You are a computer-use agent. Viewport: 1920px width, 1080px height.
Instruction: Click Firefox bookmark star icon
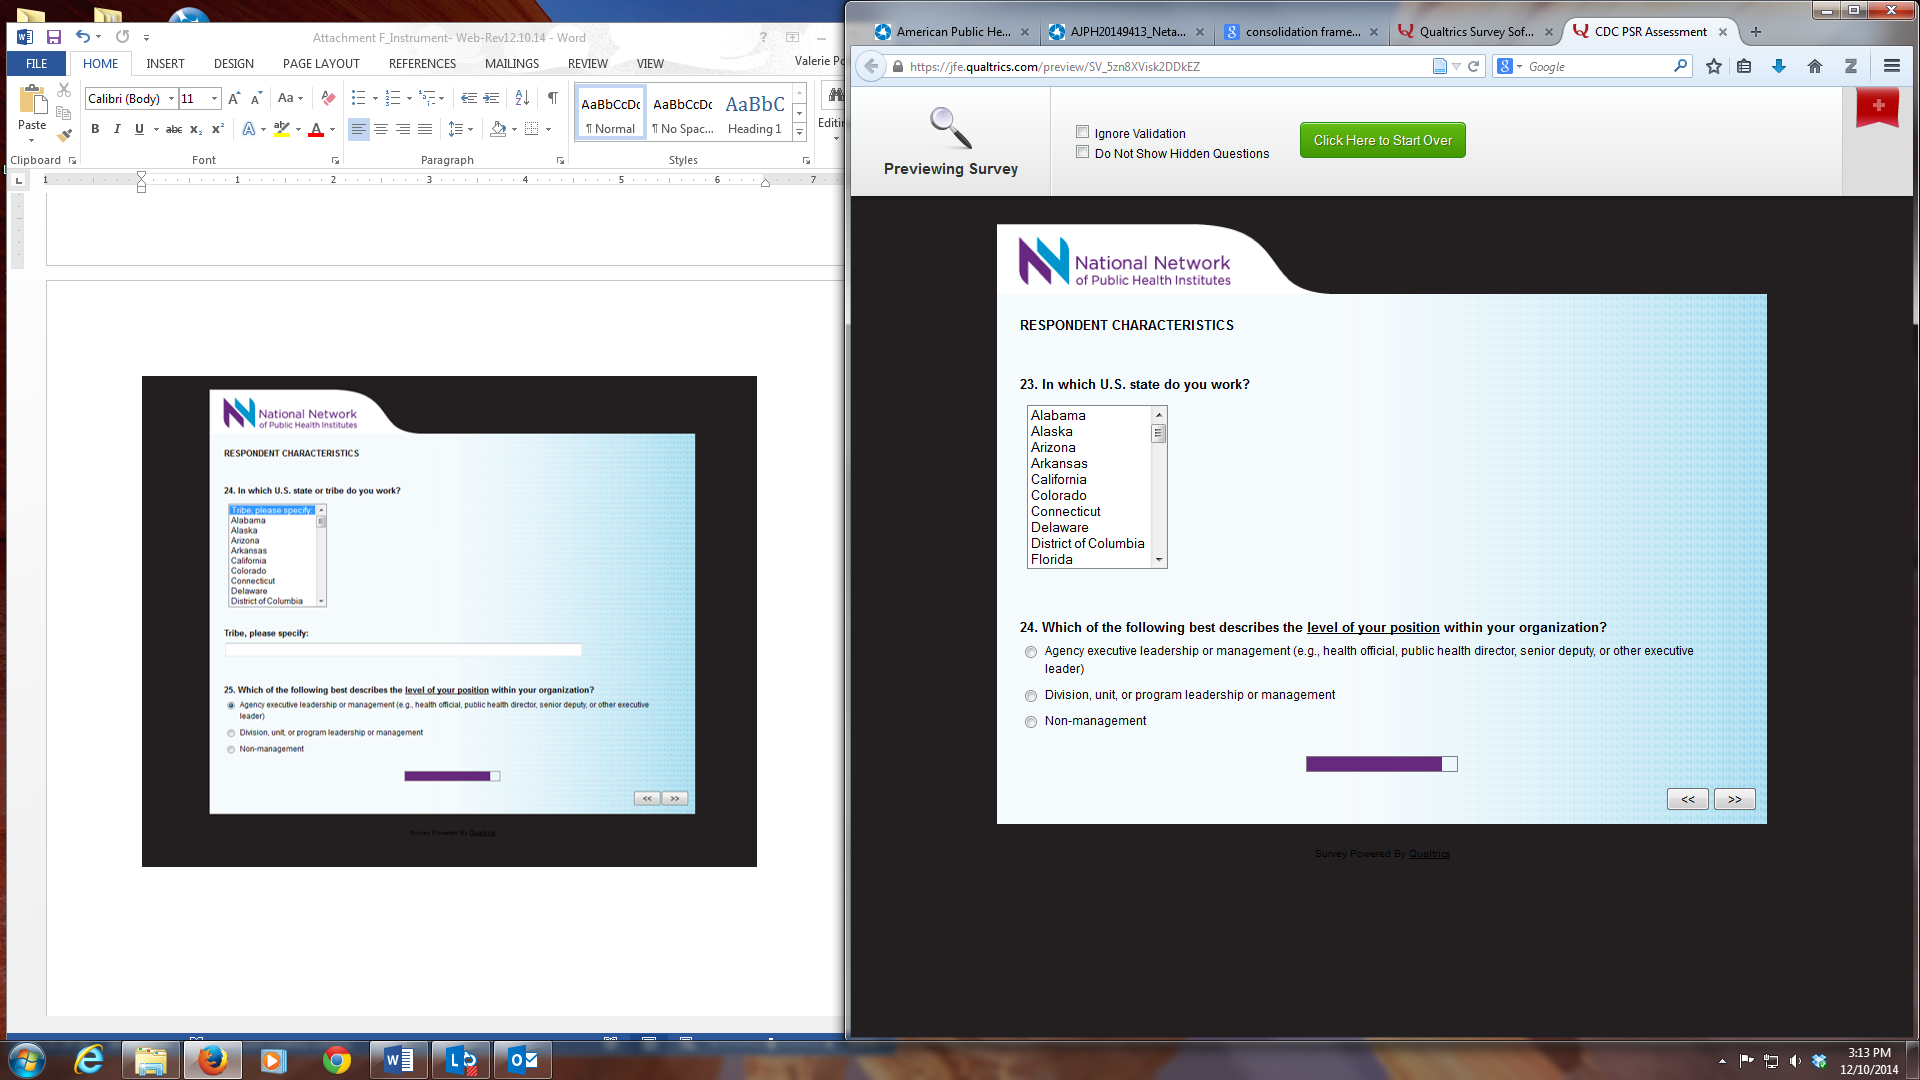pos(1714,66)
